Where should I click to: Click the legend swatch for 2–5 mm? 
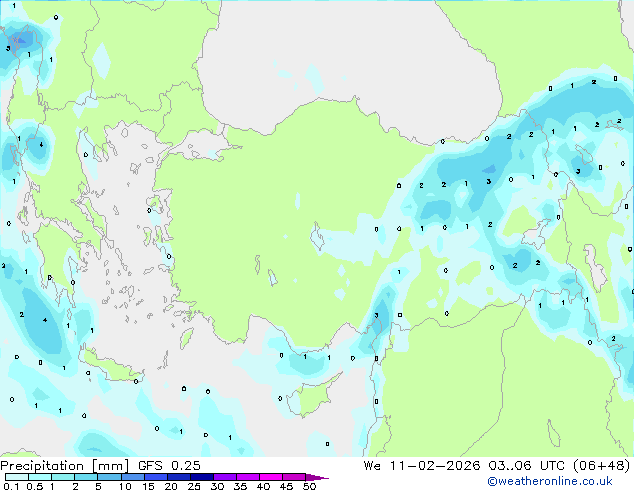(x=86, y=477)
